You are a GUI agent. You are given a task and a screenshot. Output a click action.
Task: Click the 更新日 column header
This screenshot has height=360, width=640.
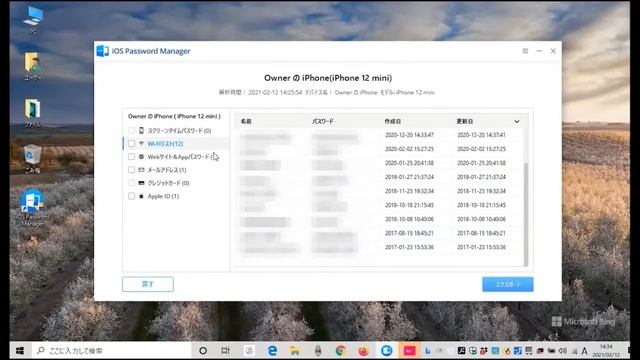pos(465,122)
